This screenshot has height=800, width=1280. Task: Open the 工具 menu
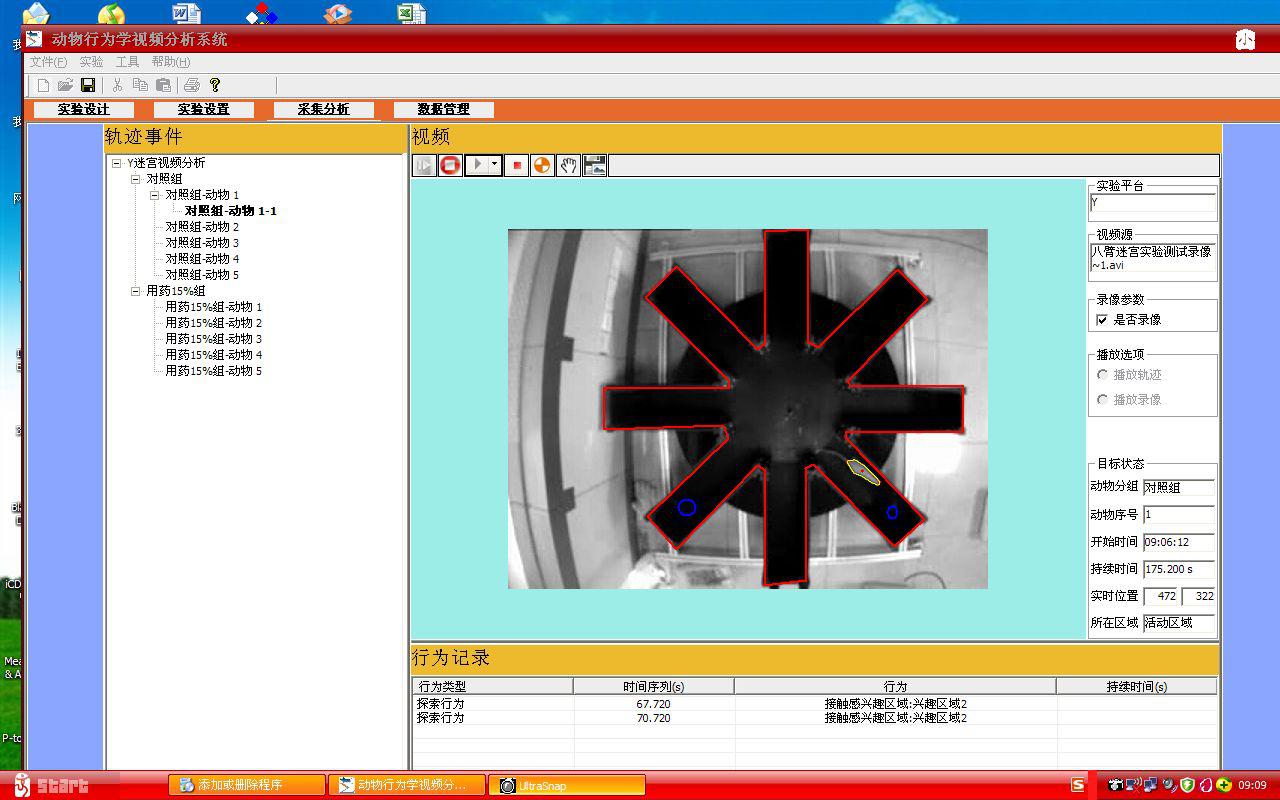127,62
